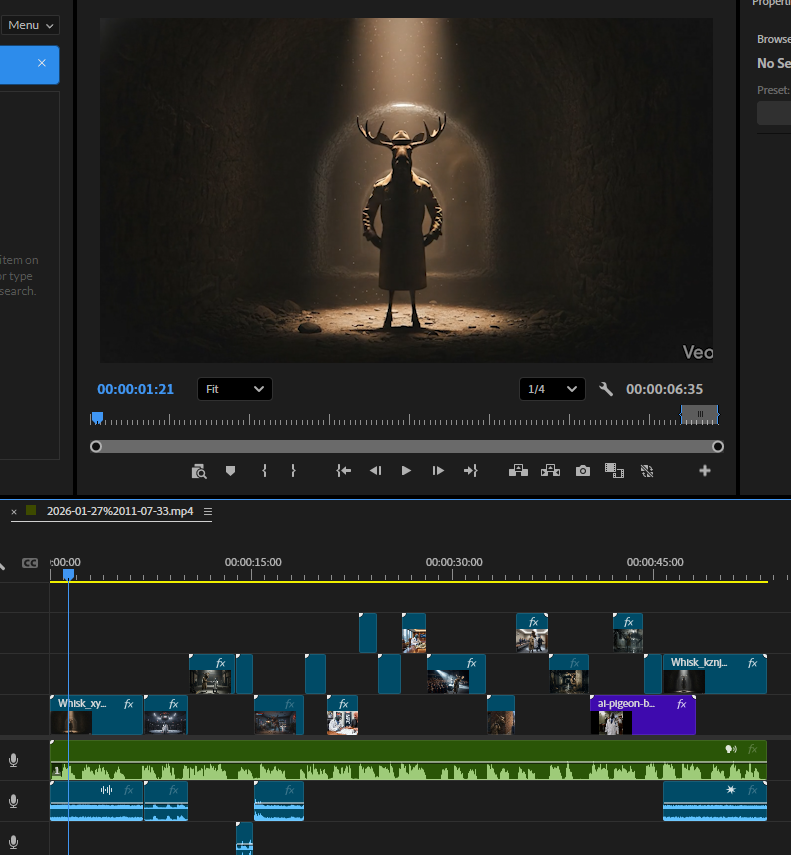The image size is (791, 855).
Task: Select the No Se... heading in properties panel
Action: [x=774, y=63]
